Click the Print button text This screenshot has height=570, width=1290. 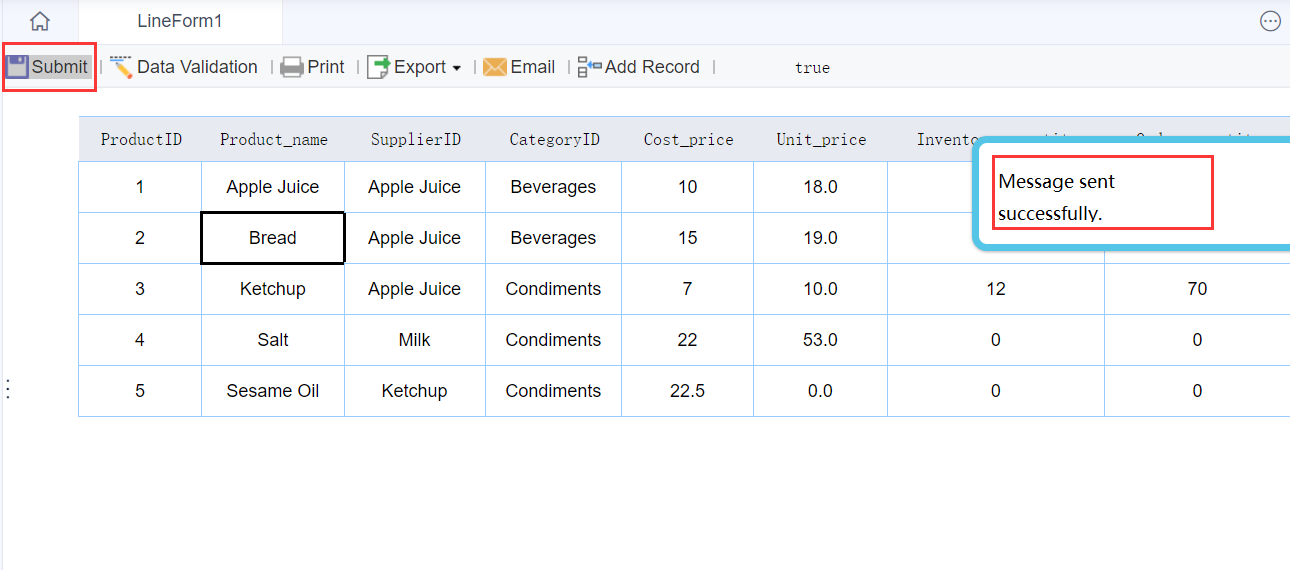326,67
